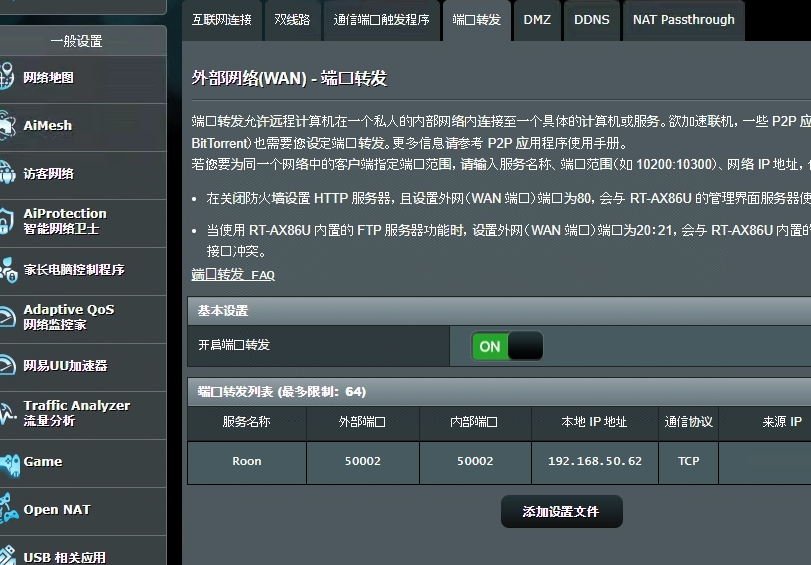Image resolution: width=811 pixels, height=565 pixels.
Task: Click the Game controller icon
Action: click(x=9, y=463)
